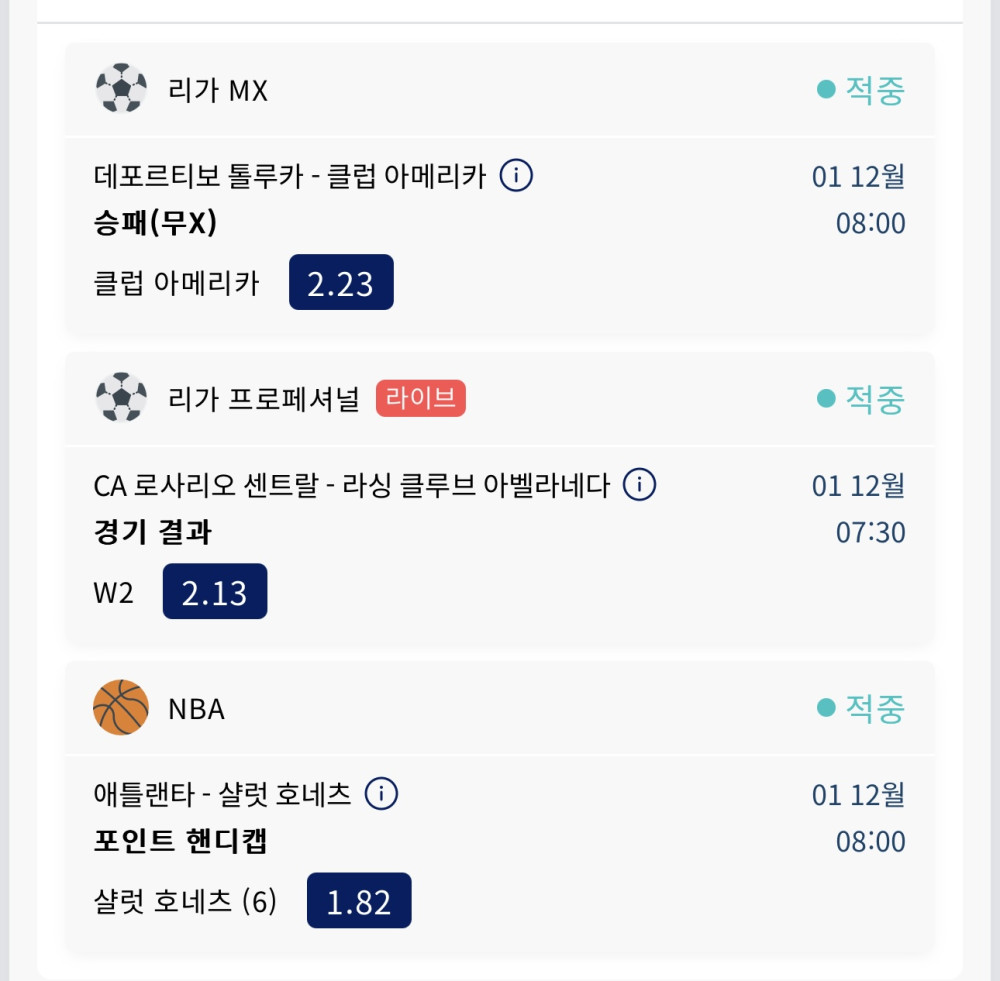Viewport: 1000px width, 981px height.
Task: Open info icon for 데포르티보 톨루카 match
Action: (x=516, y=176)
